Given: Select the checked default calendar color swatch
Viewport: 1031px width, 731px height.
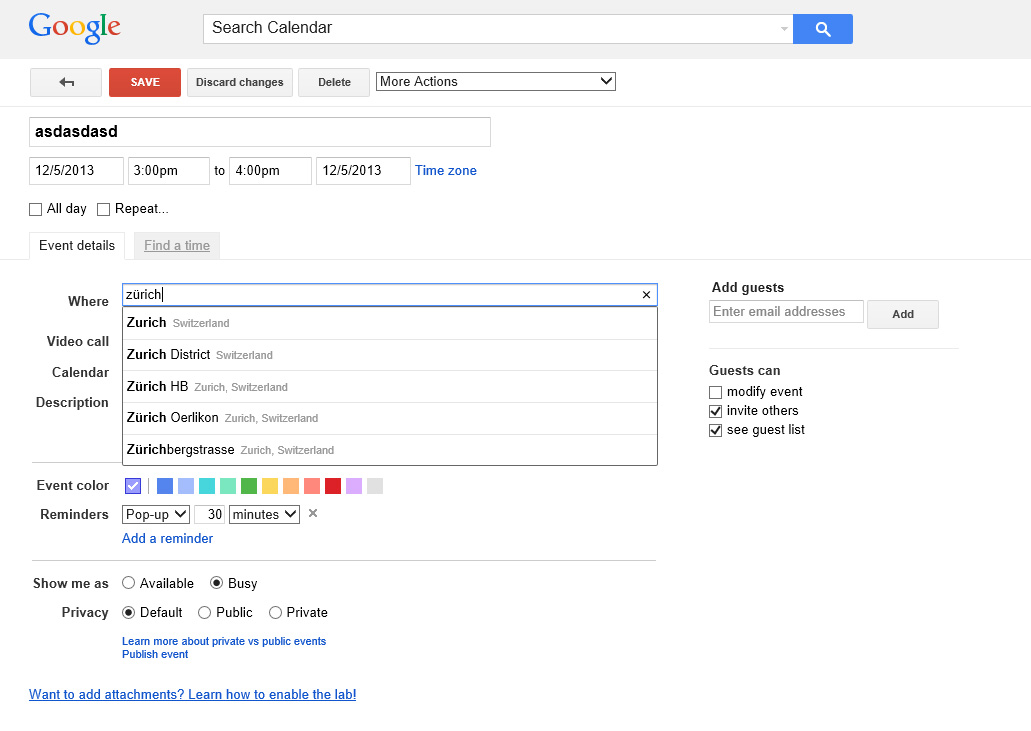Looking at the screenshot, I should [x=133, y=486].
